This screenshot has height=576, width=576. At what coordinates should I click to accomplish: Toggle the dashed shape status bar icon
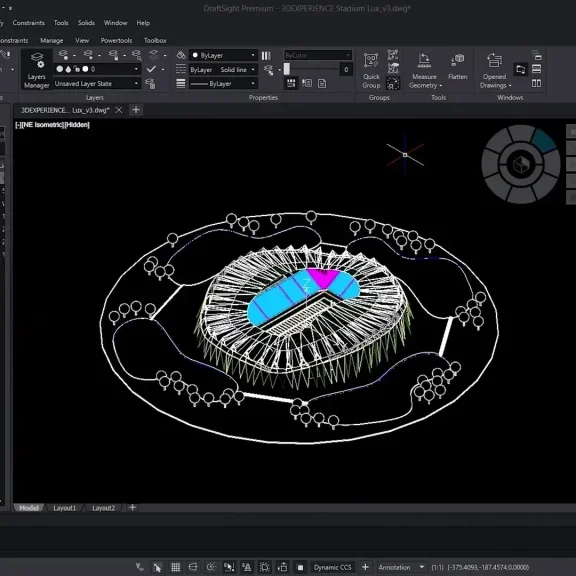[264, 567]
